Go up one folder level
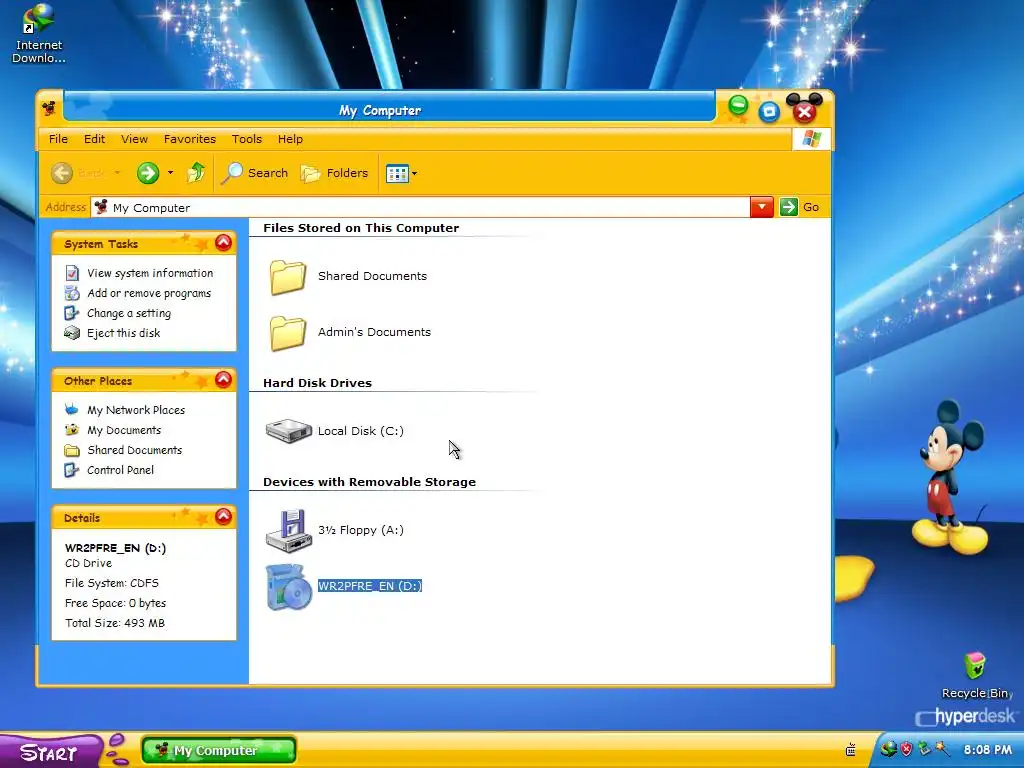The height and width of the screenshot is (768, 1024). [196, 172]
